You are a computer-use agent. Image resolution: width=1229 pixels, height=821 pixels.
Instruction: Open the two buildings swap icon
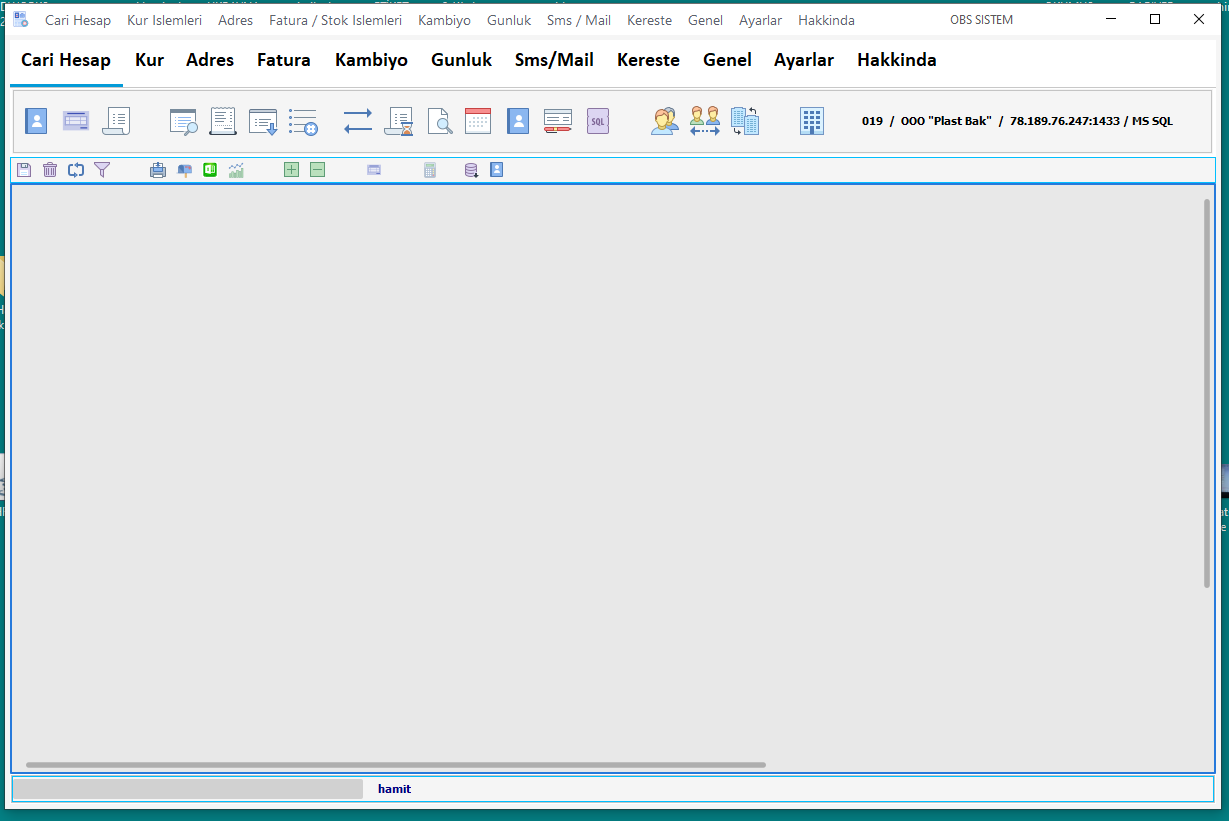point(745,121)
